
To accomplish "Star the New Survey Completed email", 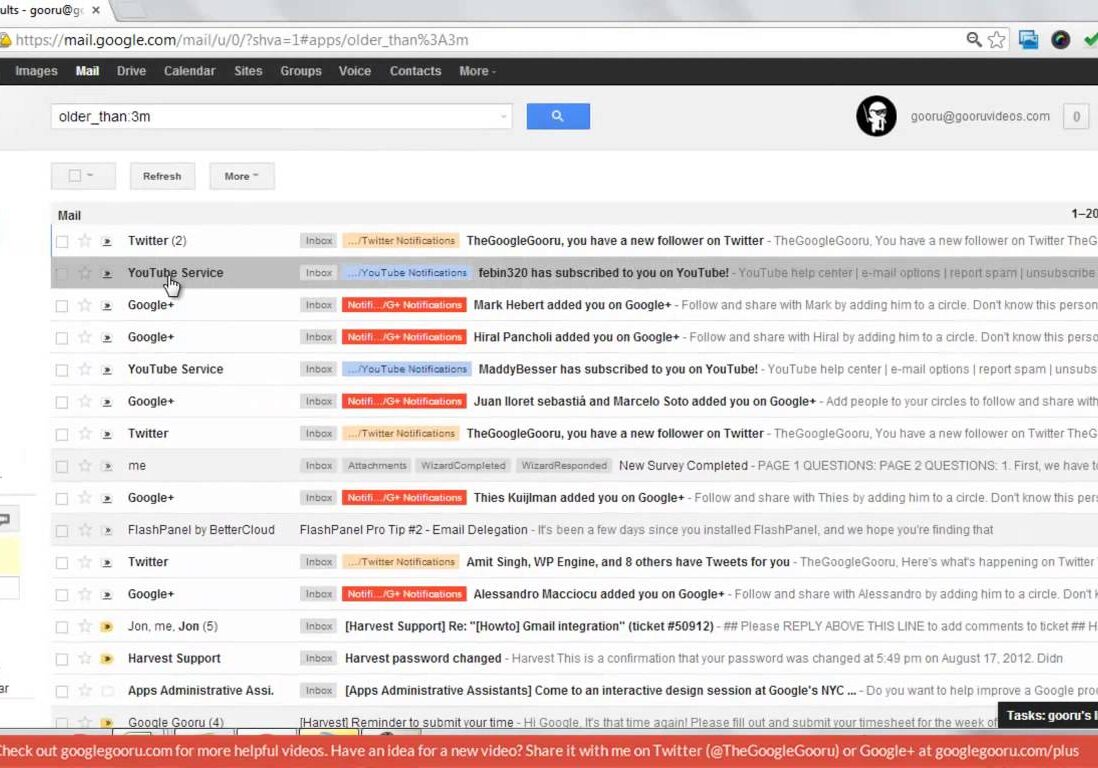I will click(x=85, y=466).
